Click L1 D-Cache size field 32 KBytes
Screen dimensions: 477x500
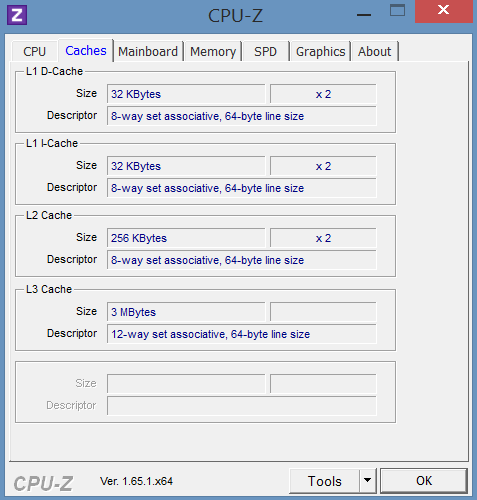point(186,94)
